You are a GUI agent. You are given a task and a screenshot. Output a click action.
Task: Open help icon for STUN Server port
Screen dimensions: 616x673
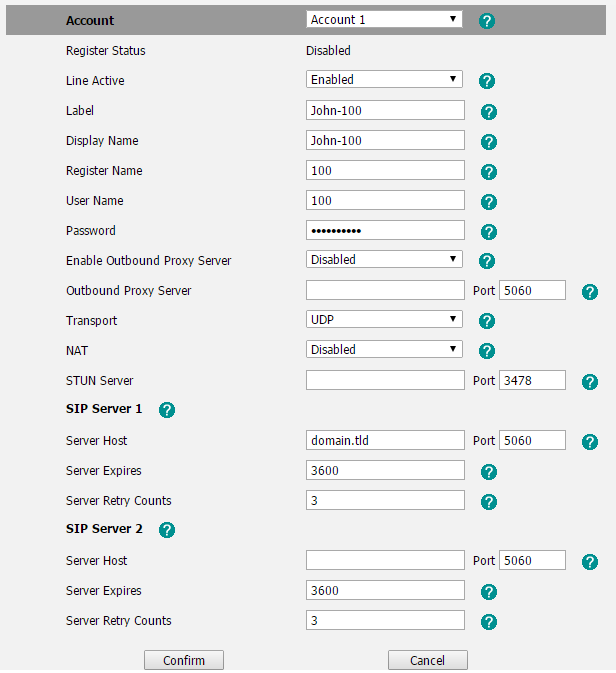click(590, 382)
